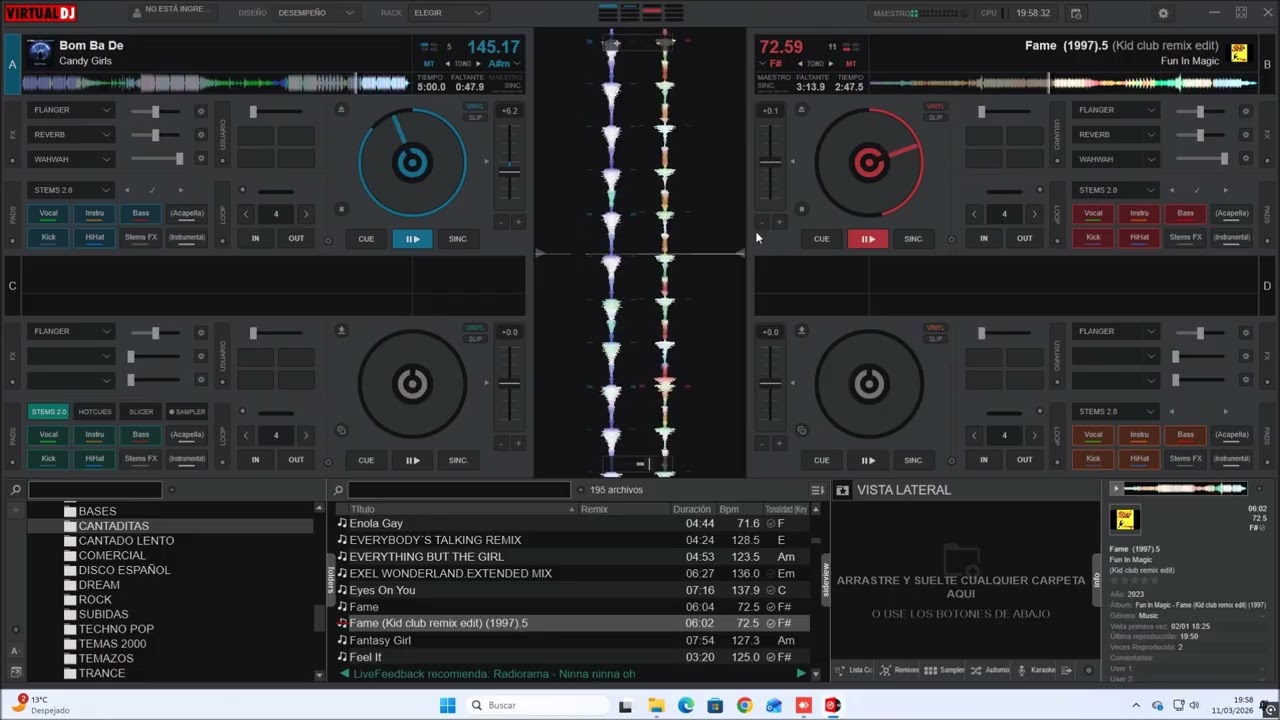The image size is (1280, 720).
Task: Open Wahwah effect settings gear on deck B
Action: coord(1245,159)
